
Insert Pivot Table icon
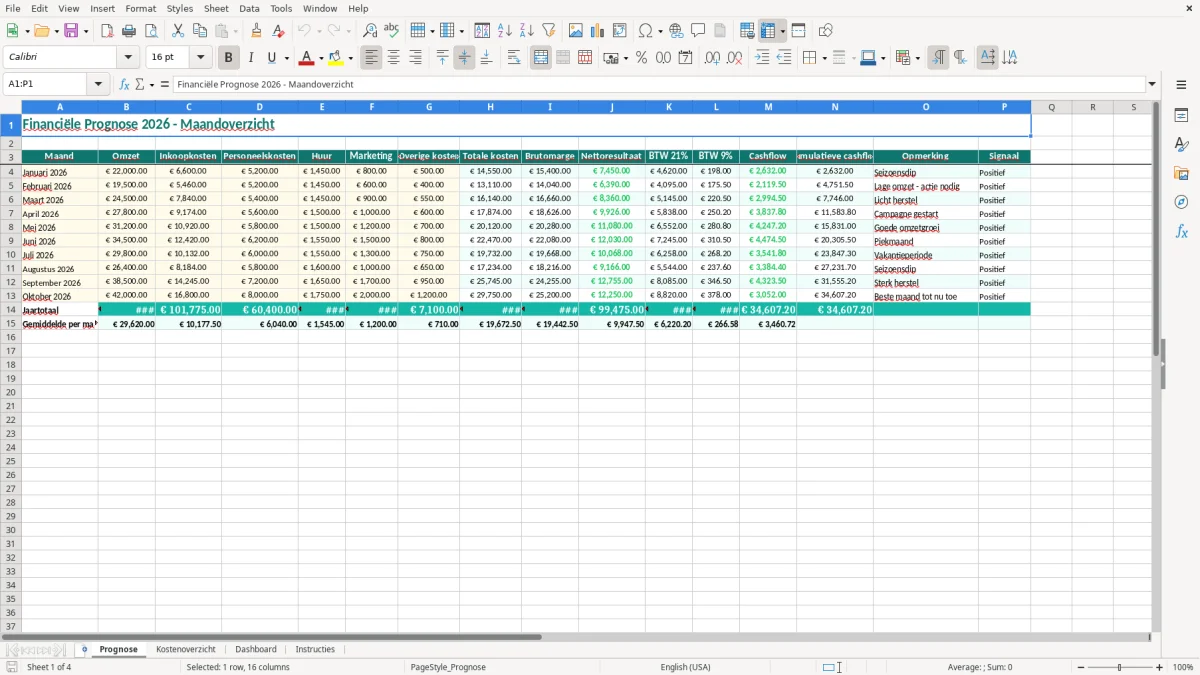619,31
